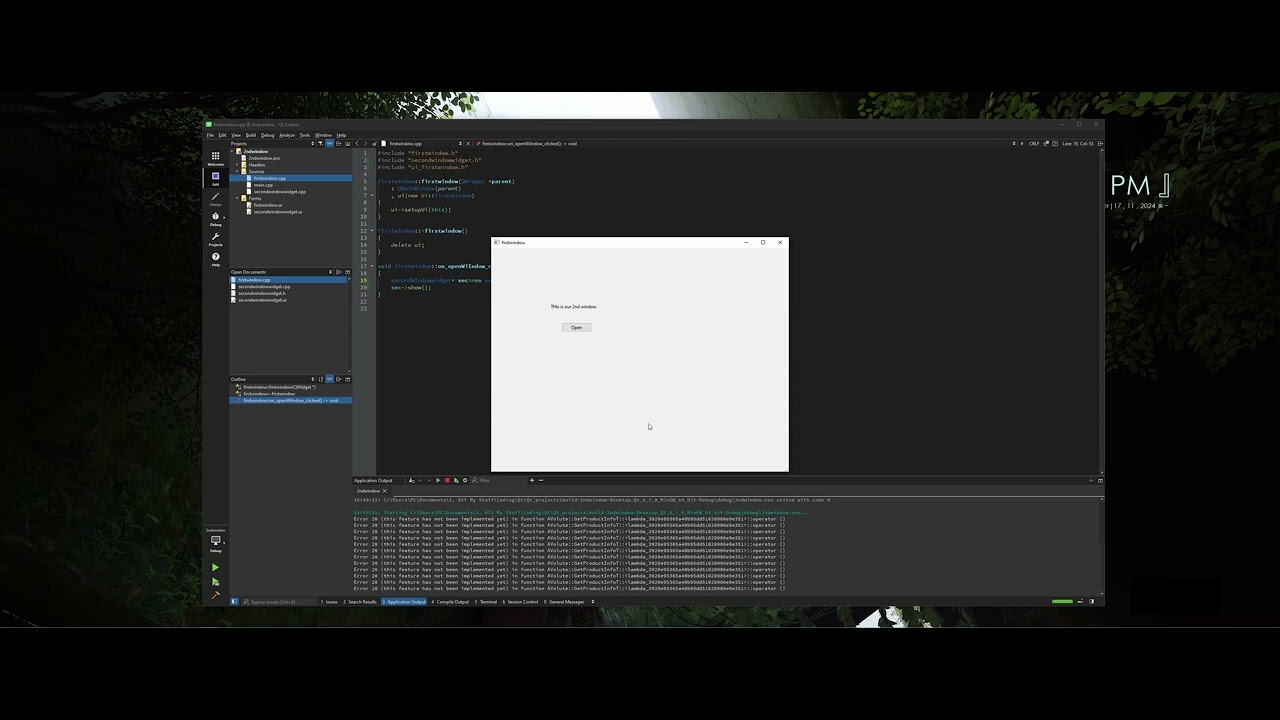Image resolution: width=1280 pixels, height=720 pixels.
Task: Open the 2ndwindow Debug kit selector
Action: click(215, 540)
